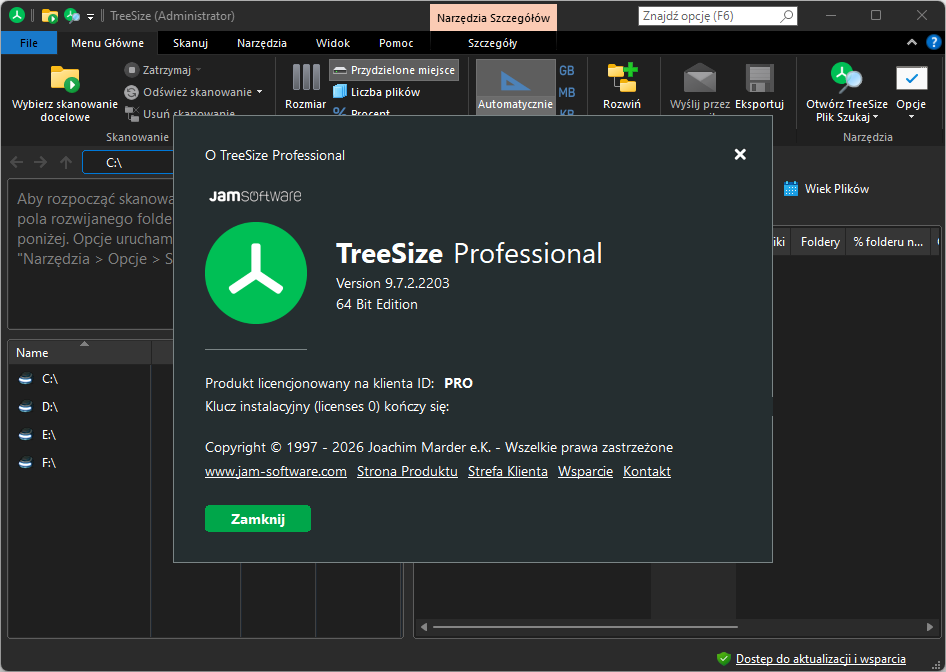This screenshot has width=946, height=672.
Task: Switch size unit to GB
Action: tap(567, 71)
